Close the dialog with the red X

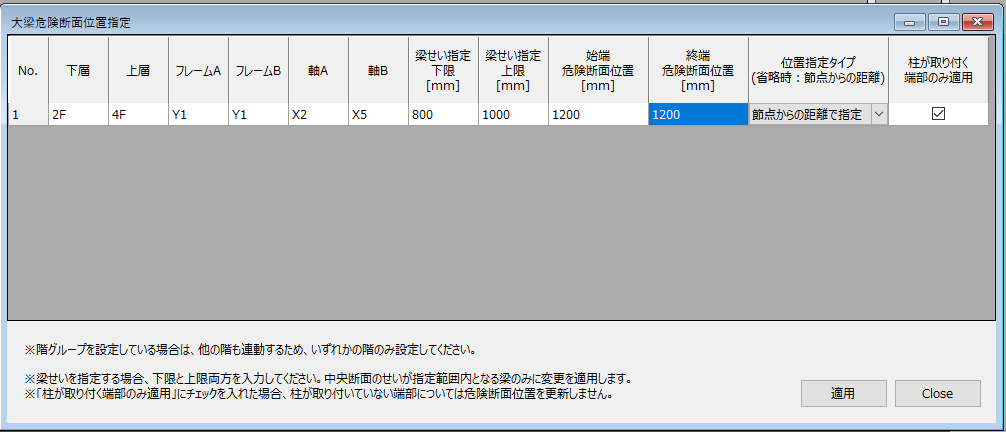pyautogui.click(x=974, y=20)
